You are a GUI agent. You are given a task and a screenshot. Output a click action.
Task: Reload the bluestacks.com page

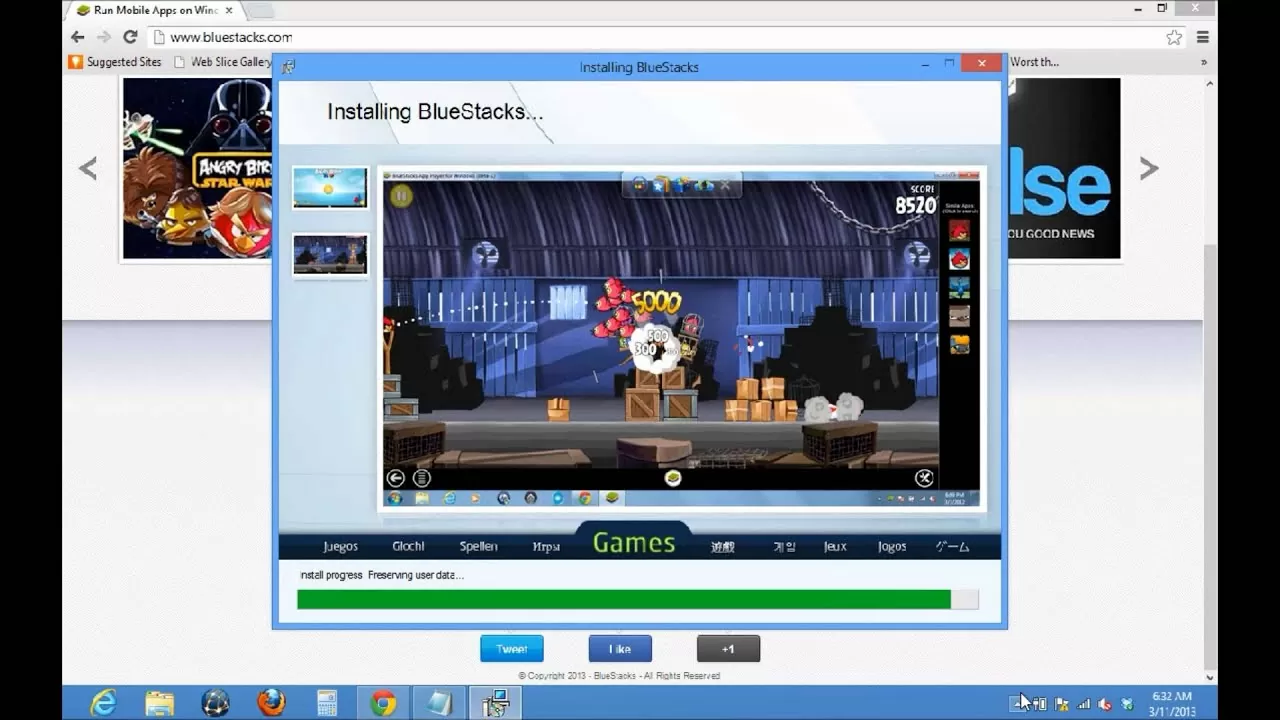130,37
